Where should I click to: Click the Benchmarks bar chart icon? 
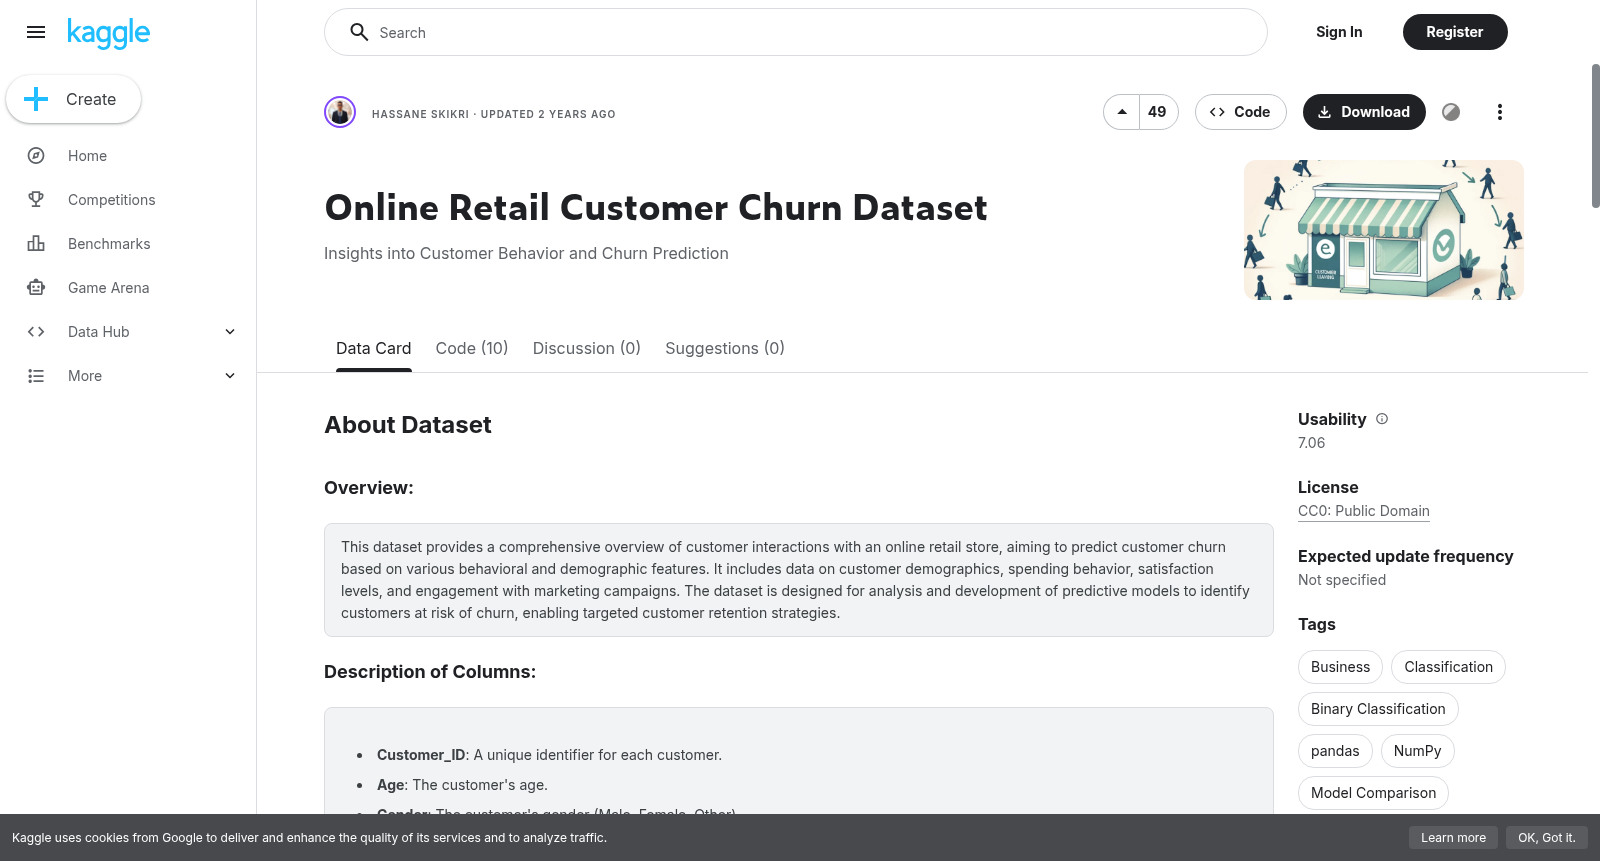36,244
